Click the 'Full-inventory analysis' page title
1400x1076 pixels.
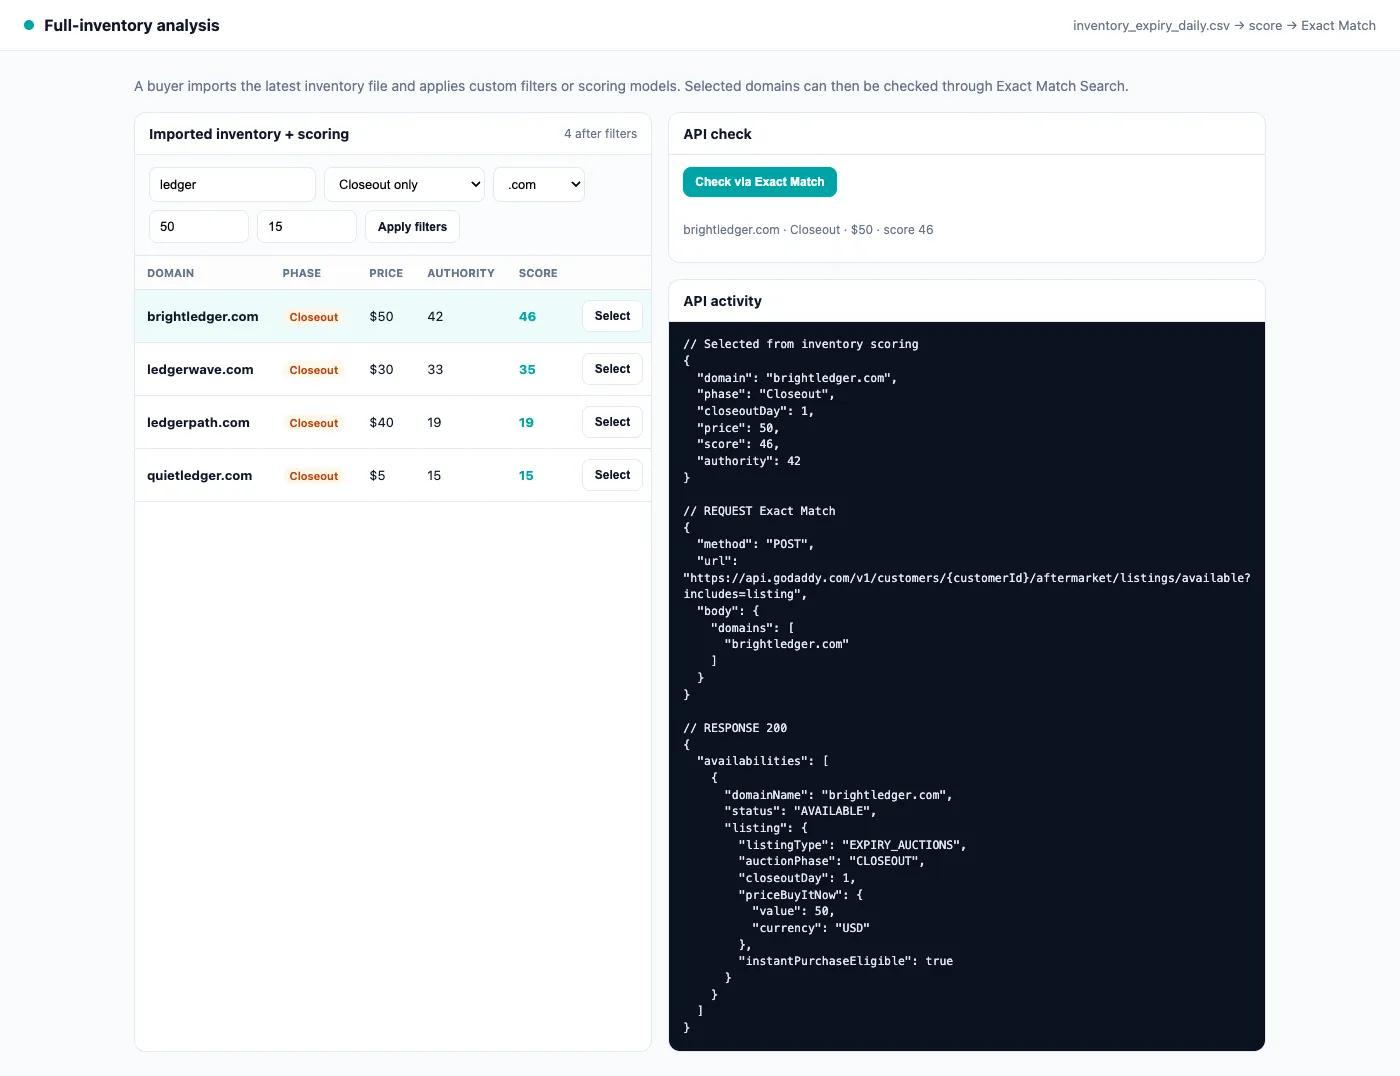point(132,26)
